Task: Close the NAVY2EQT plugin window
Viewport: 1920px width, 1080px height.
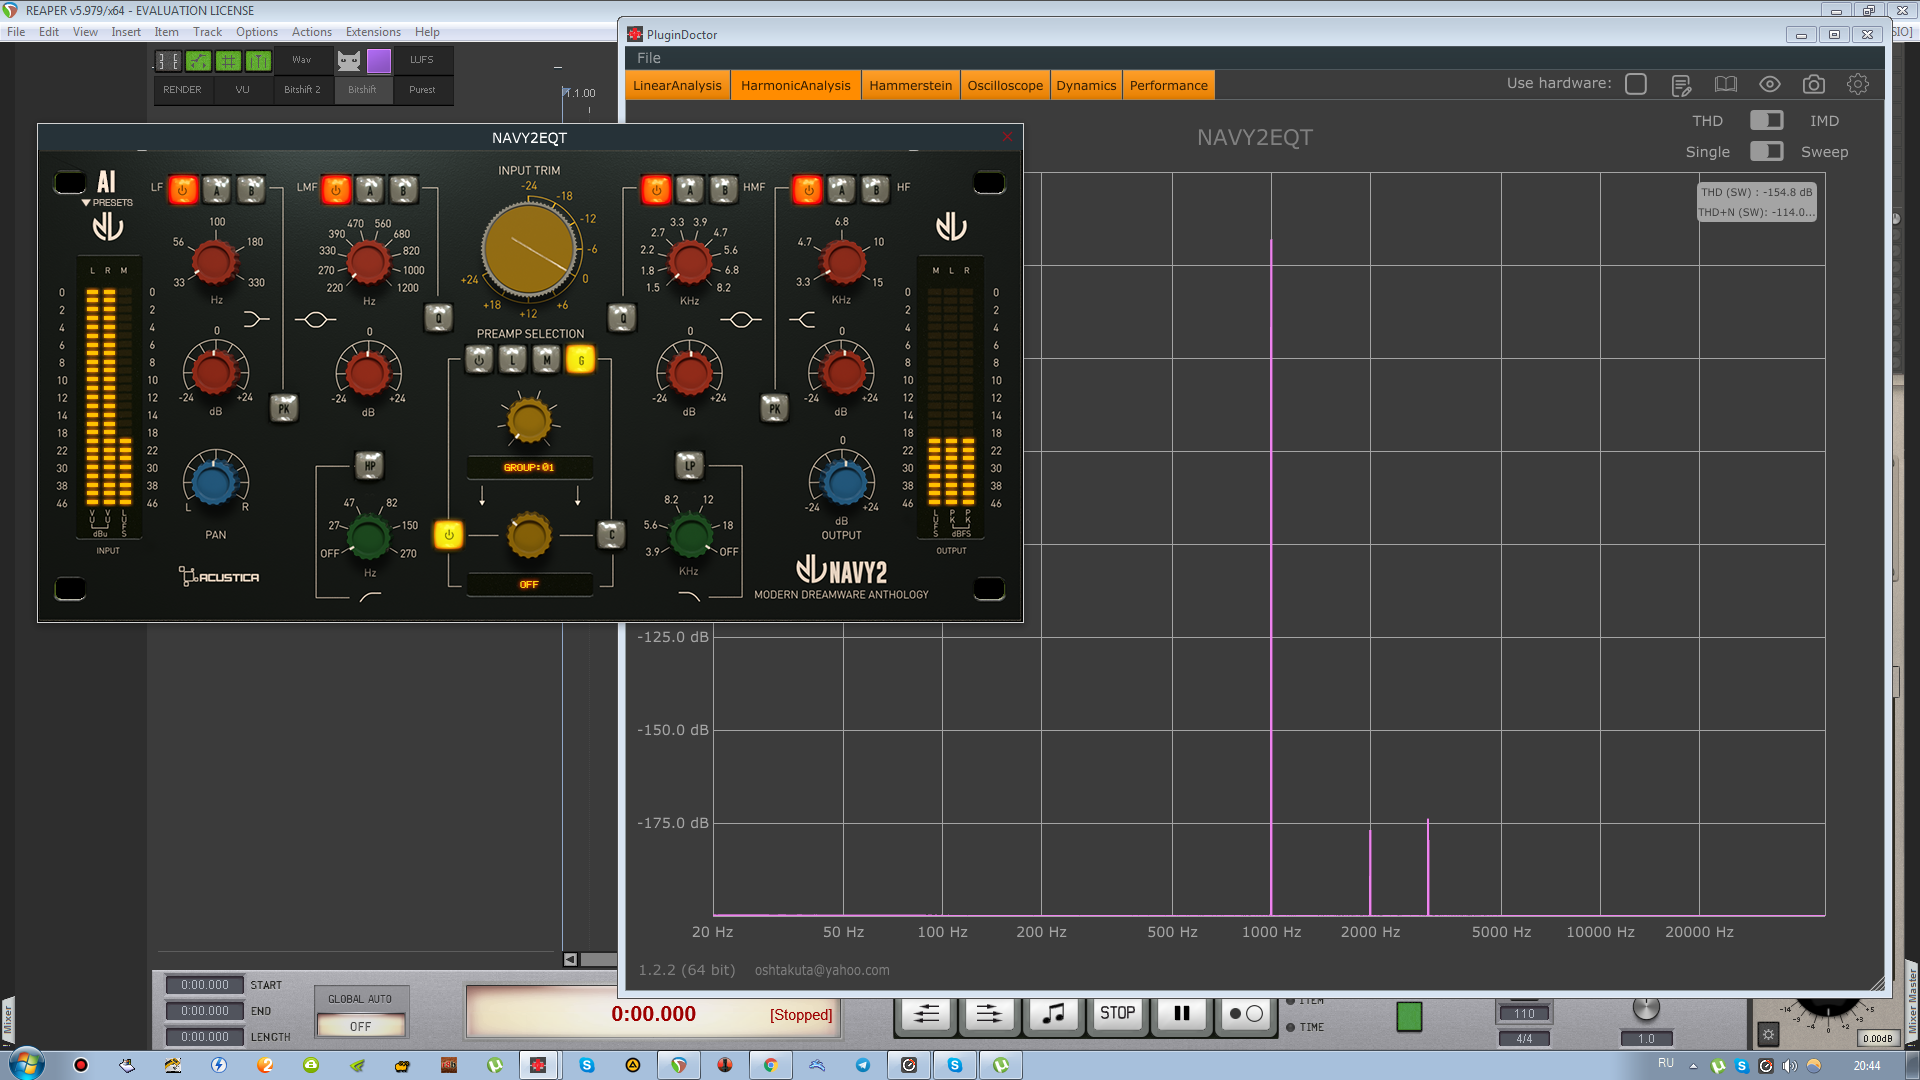Action: (x=1007, y=137)
